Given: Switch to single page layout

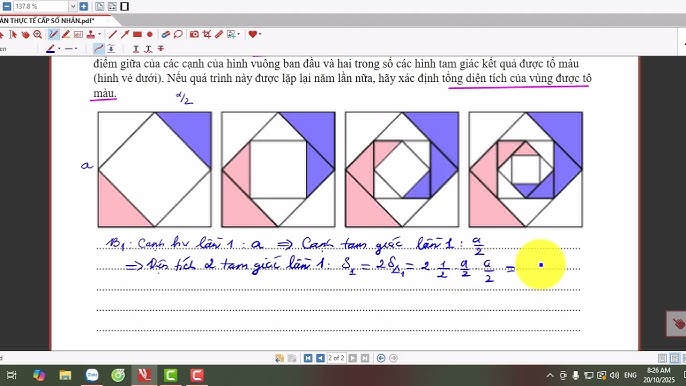Looking at the screenshot, I should coord(662,358).
